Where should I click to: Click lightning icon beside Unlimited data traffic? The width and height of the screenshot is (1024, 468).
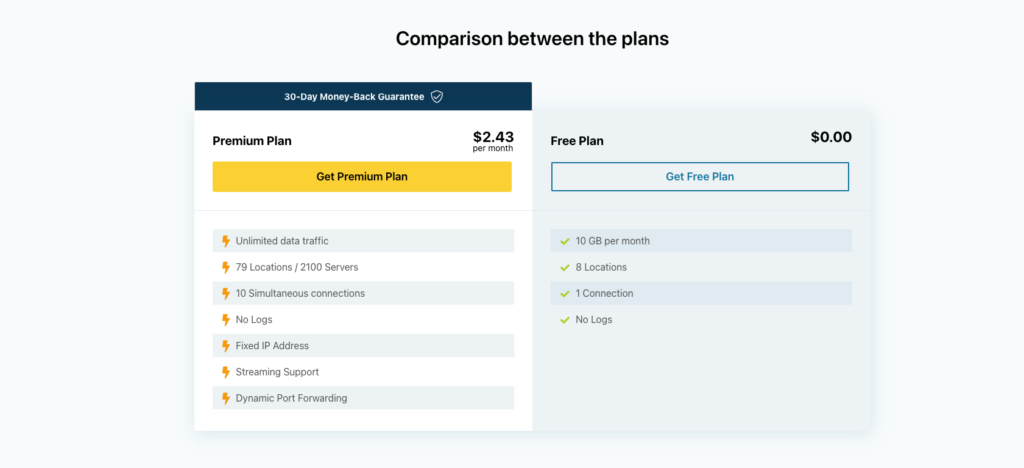[x=226, y=241]
